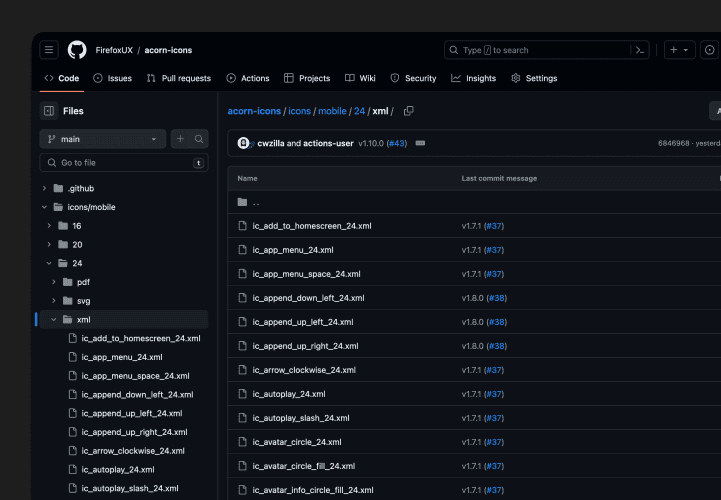Open ic_append_up_right_24.xml in the file table
This screenshot has height=500, width=721.
pos(305,346)
